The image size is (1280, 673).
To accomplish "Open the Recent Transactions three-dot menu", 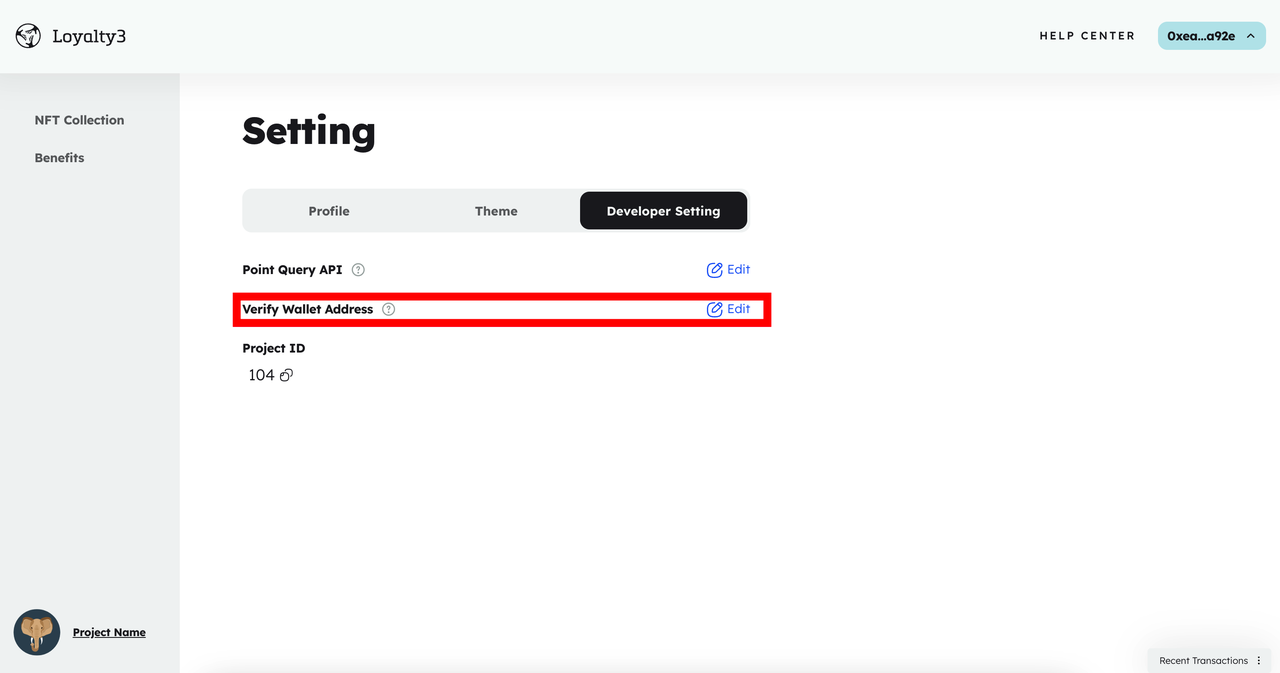I will 1259,661.
